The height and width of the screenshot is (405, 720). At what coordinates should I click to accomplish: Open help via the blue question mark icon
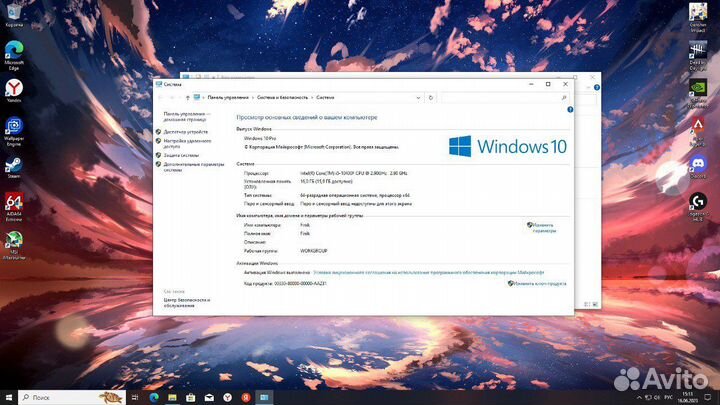pyautogui.click(x=570, y=110)
